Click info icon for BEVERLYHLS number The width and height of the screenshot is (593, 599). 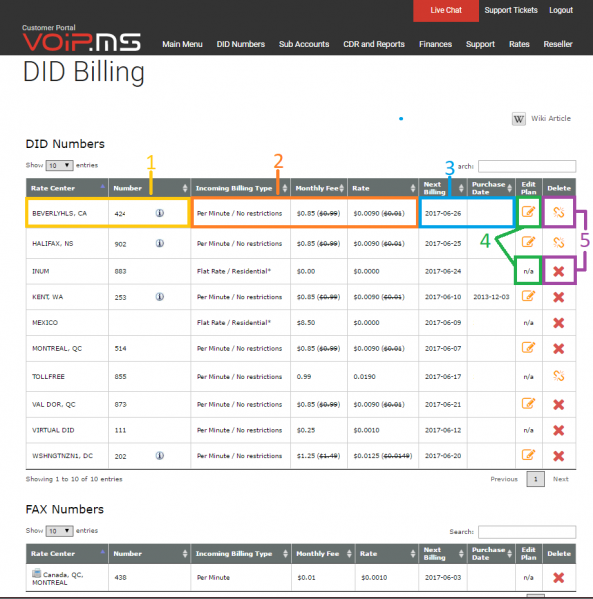coord(160,213)
